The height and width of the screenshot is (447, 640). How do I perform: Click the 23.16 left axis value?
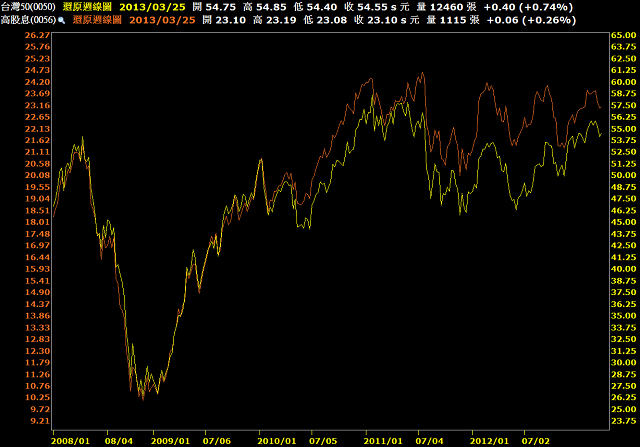(38, 105)
